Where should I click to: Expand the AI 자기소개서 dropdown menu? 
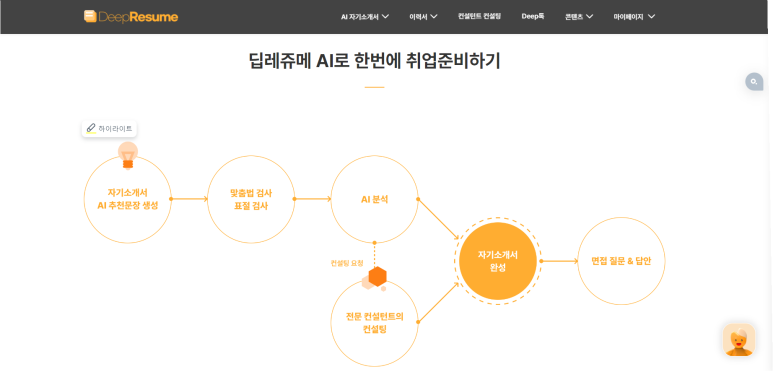click(x=365, y=17)
